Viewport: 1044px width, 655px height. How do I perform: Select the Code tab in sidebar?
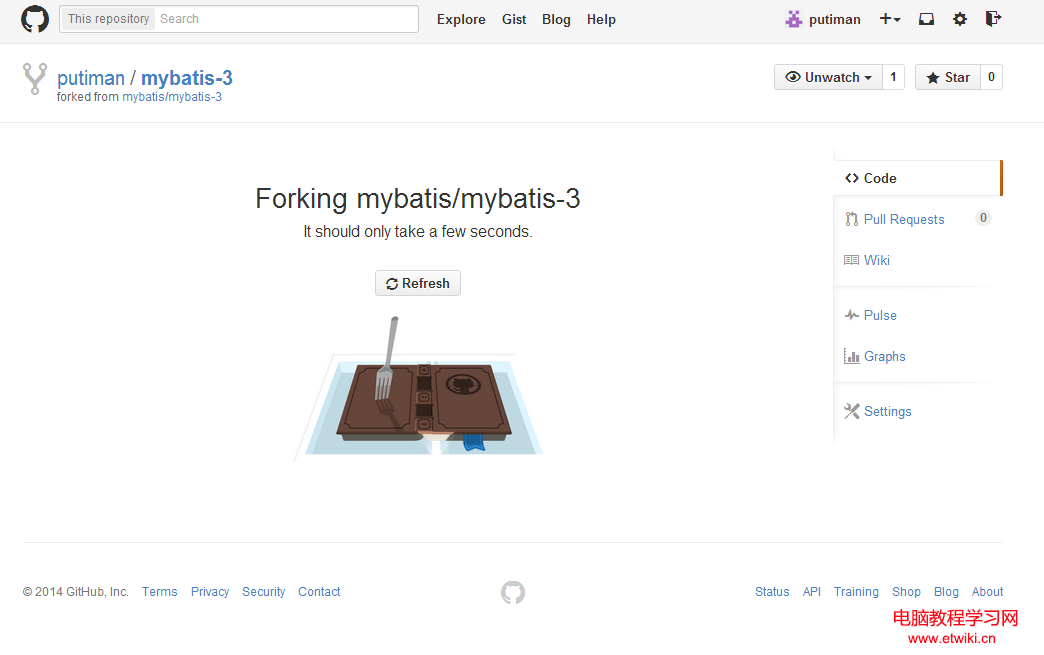pyautogui.click(x=917, y=178)
